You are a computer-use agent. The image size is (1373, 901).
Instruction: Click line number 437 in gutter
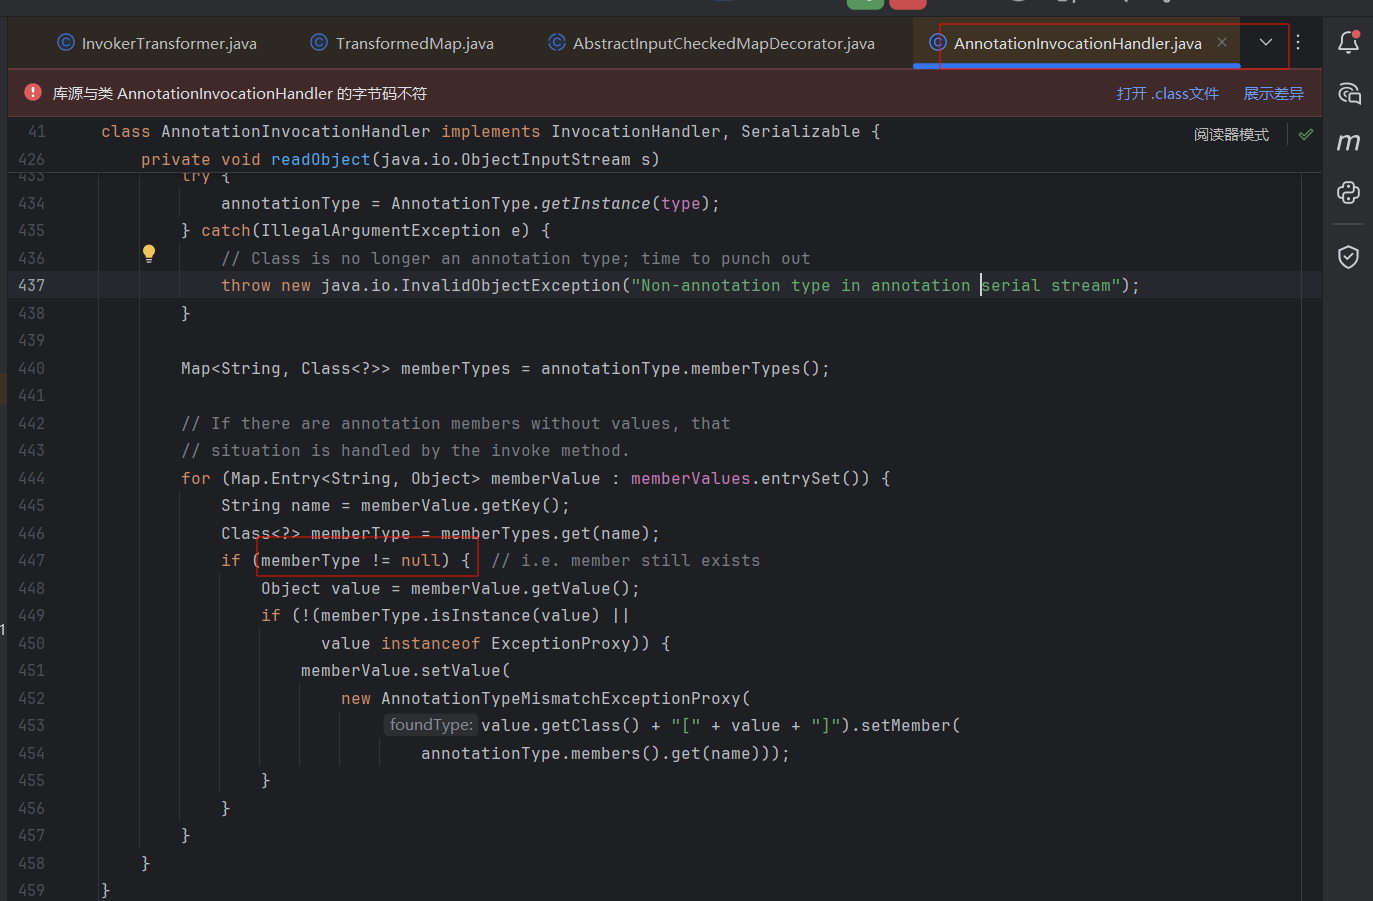[x=31, y=285]
